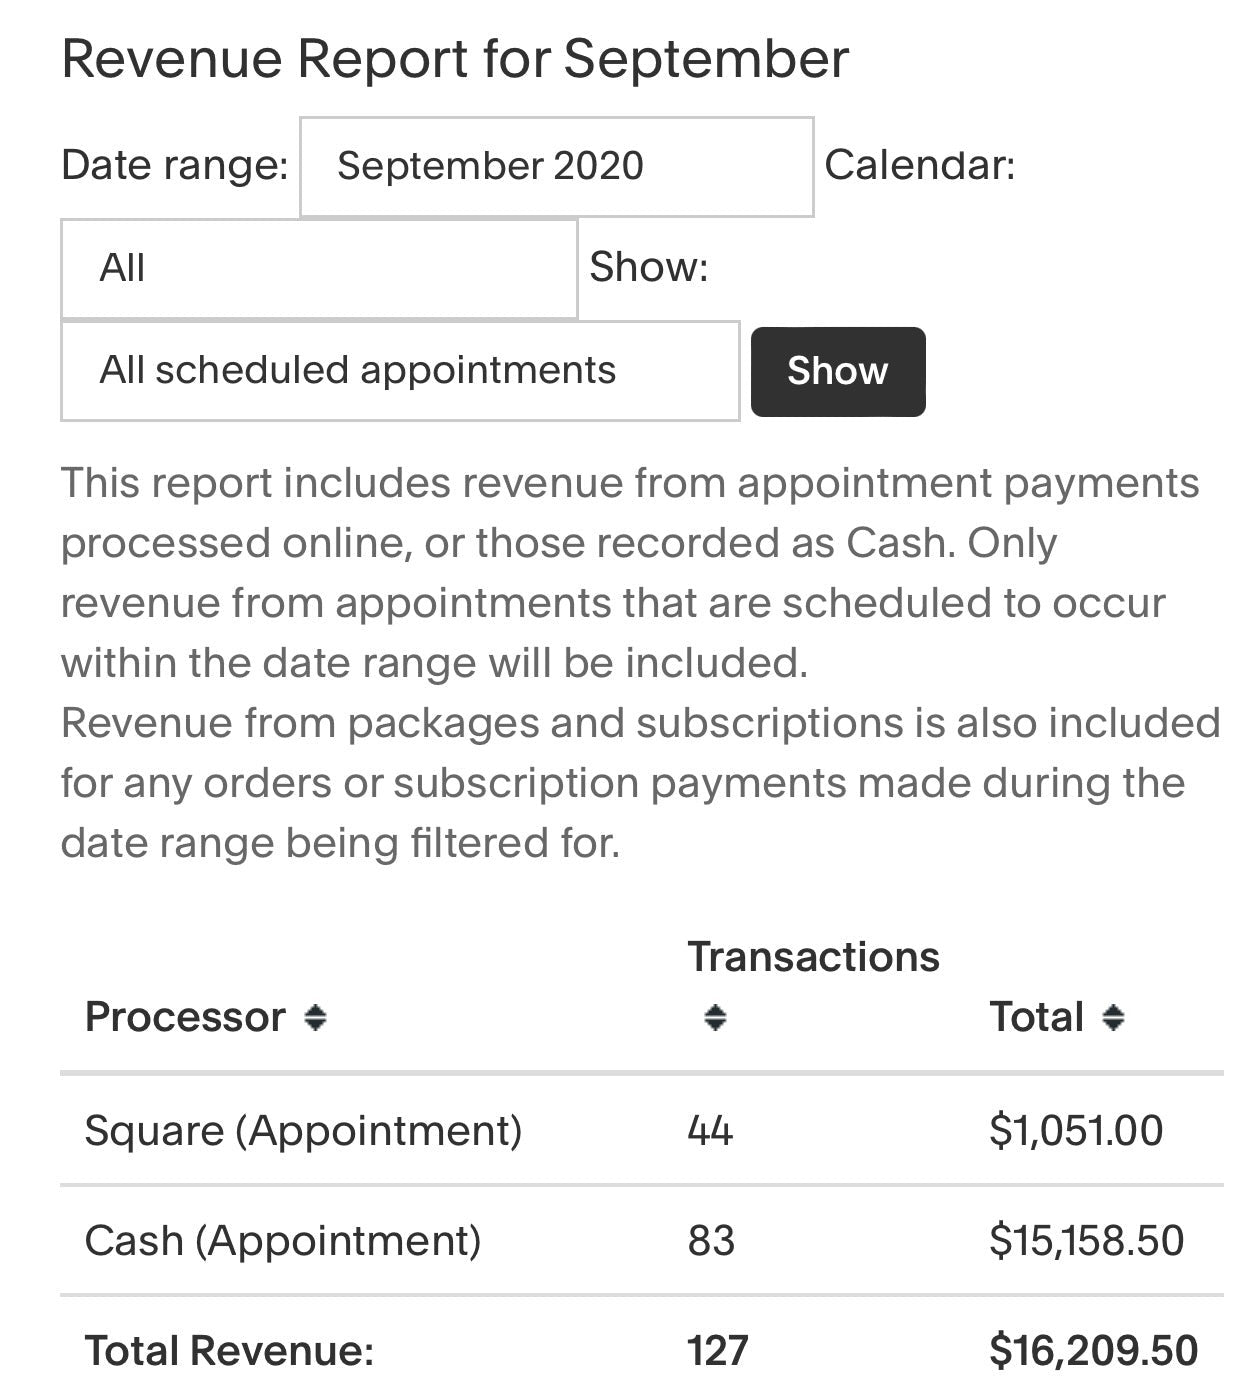Click the total transactions count 127
The image size is (1253, 1393).
coord(717,1351)
